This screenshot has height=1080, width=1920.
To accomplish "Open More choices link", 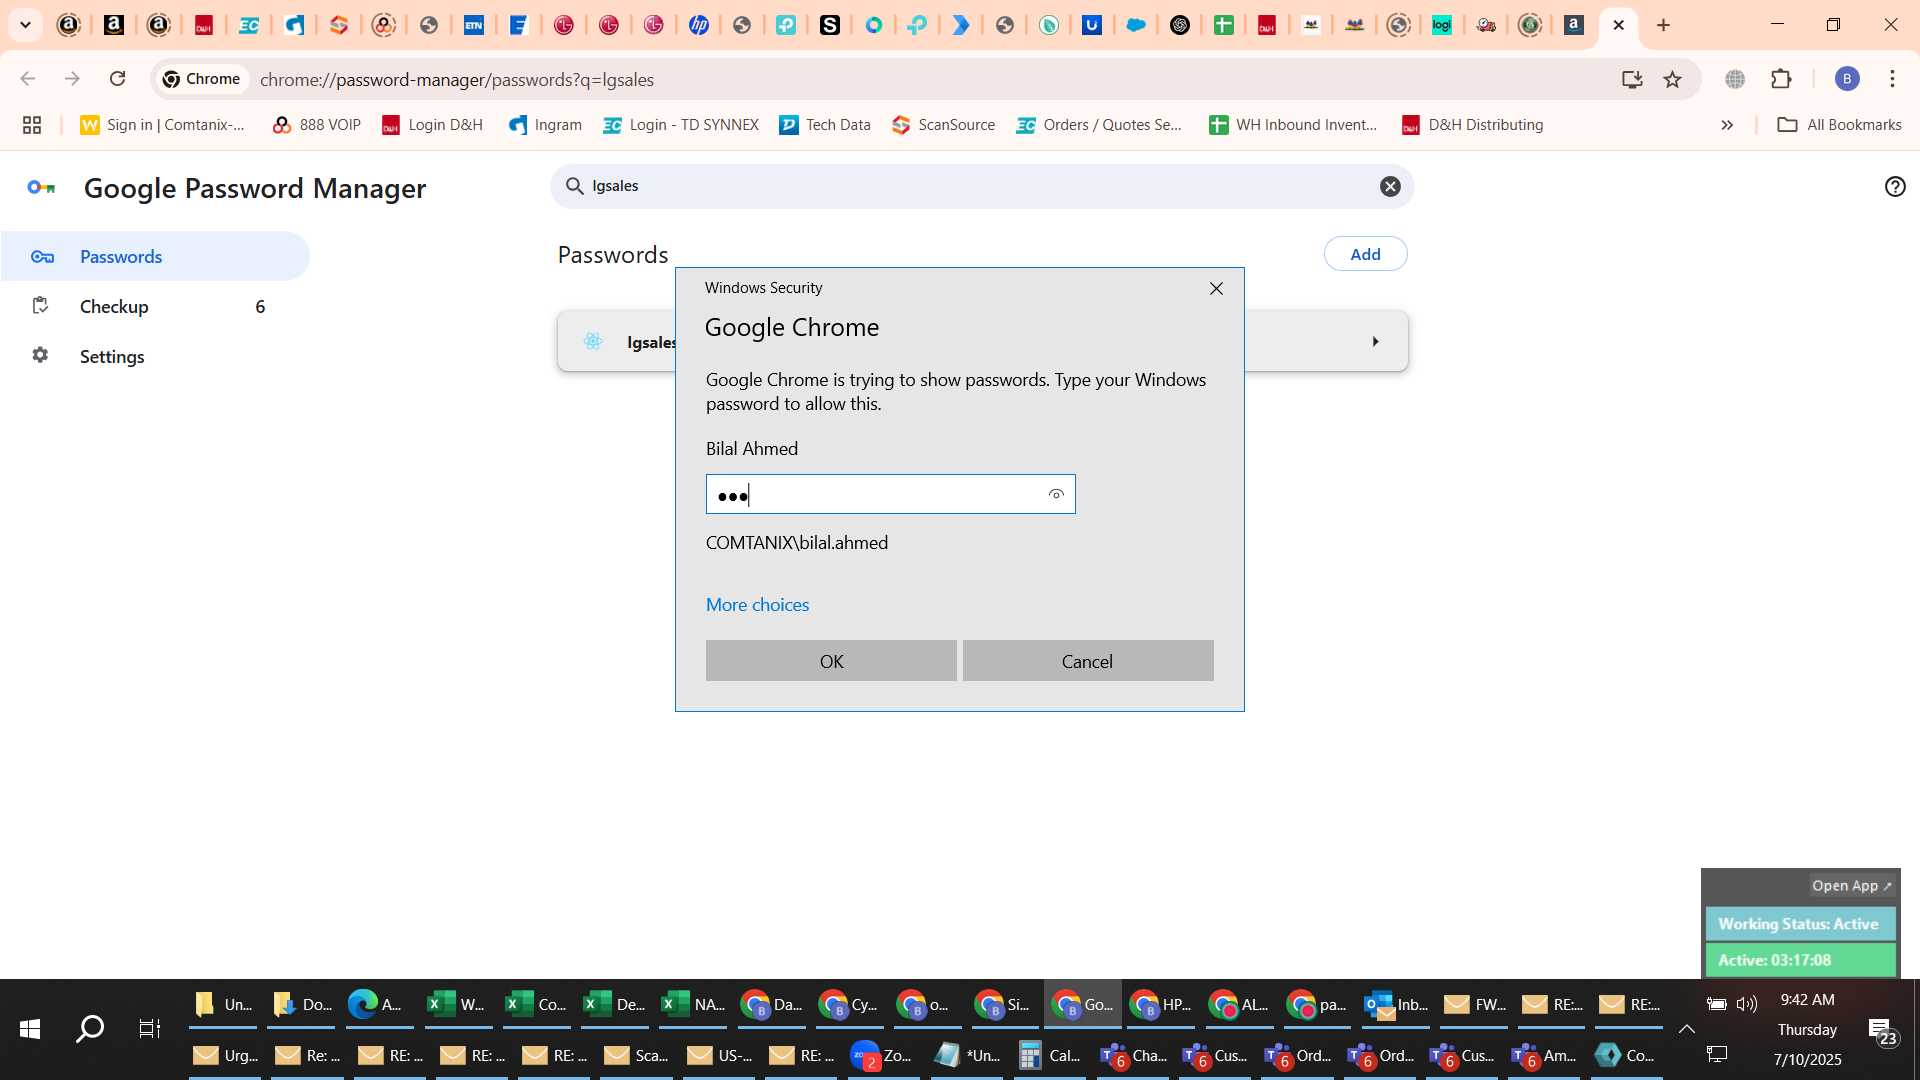I will pos(757,604).
